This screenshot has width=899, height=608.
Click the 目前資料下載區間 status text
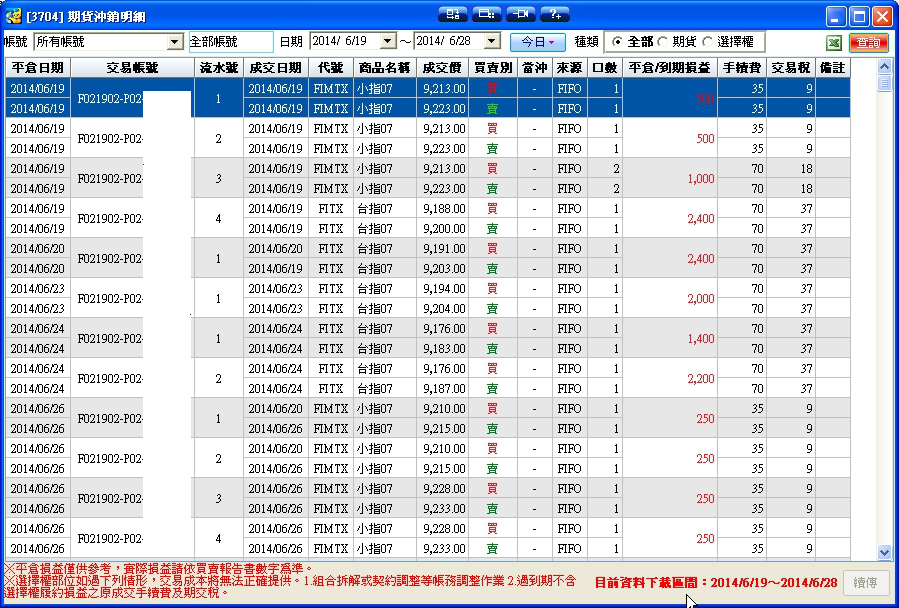pos(716,583)
